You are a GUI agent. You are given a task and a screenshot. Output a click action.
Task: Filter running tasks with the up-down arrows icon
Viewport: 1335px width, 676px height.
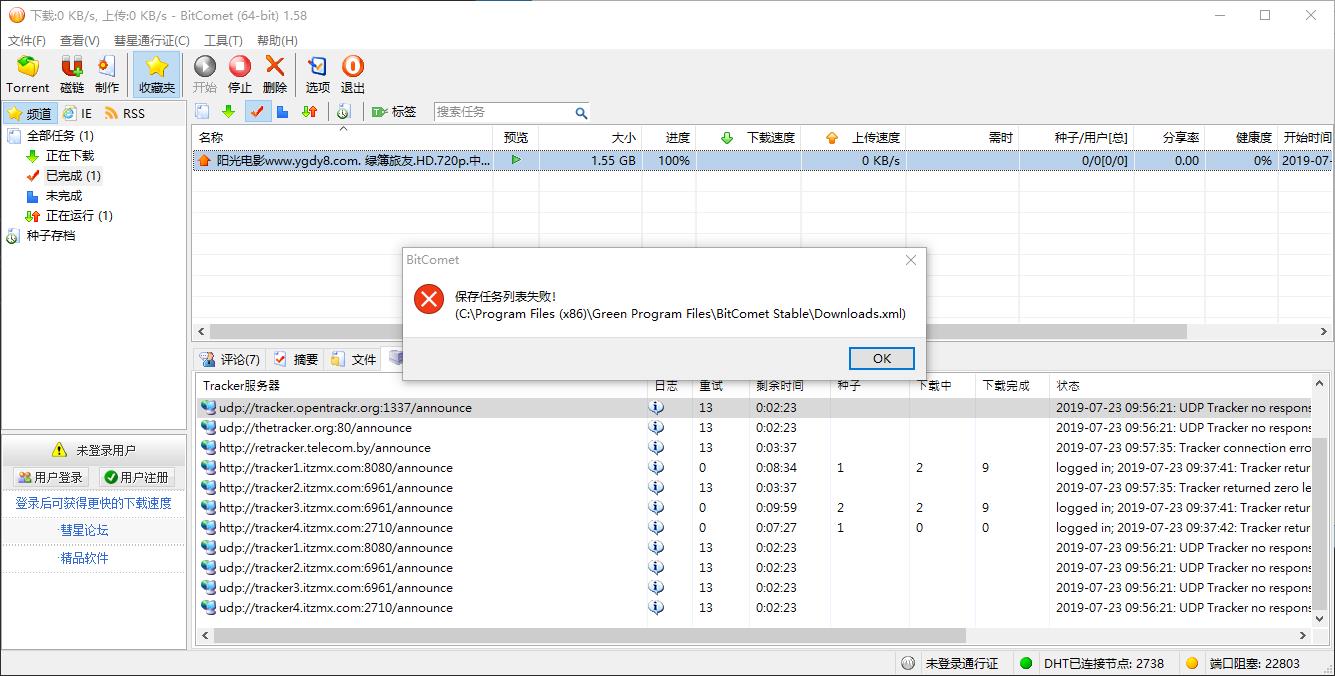click(x=310, y=112)
